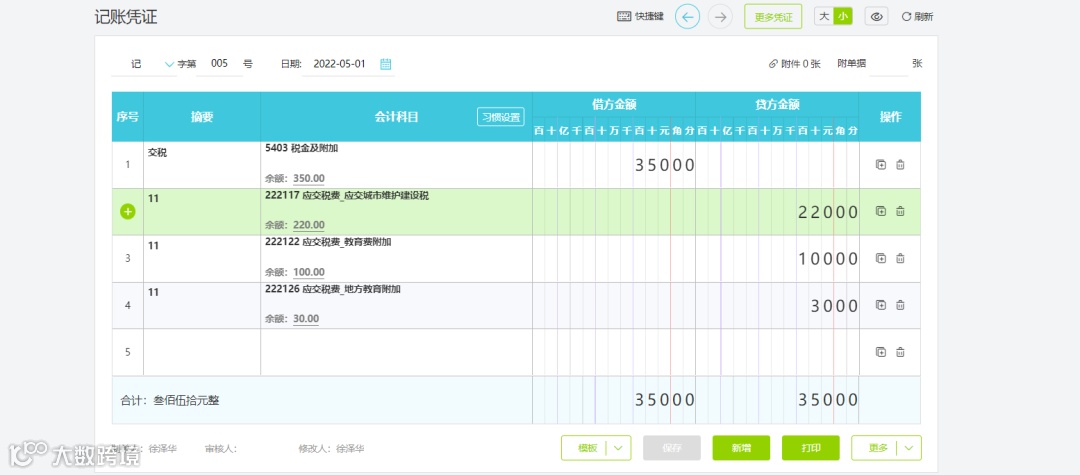Delete the 地方教育附加 row
This screenshot has height=475, width=1080.
900,305
